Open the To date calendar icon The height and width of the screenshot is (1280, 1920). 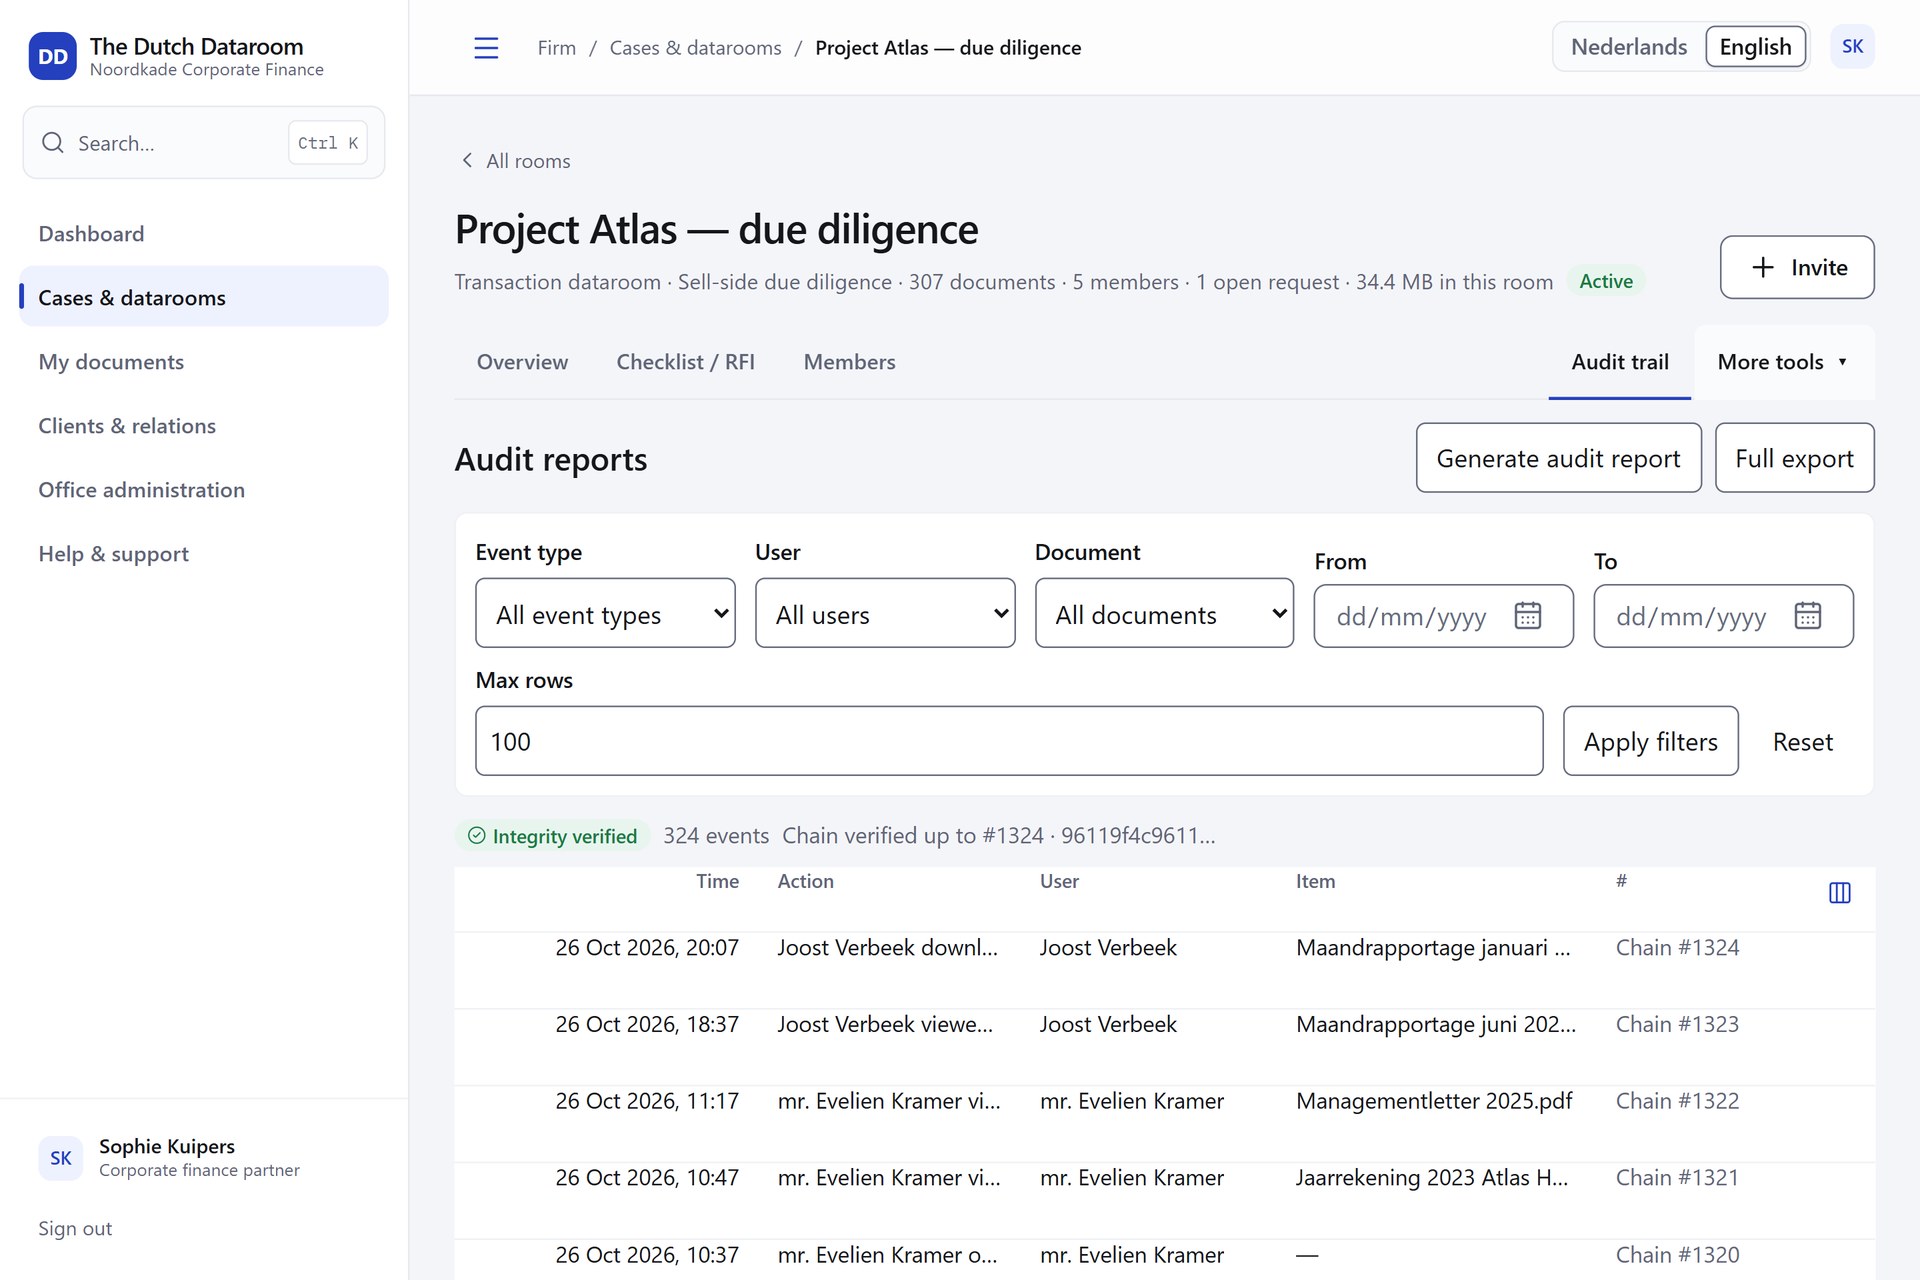pyautogui.click(x=1807, y=616)
